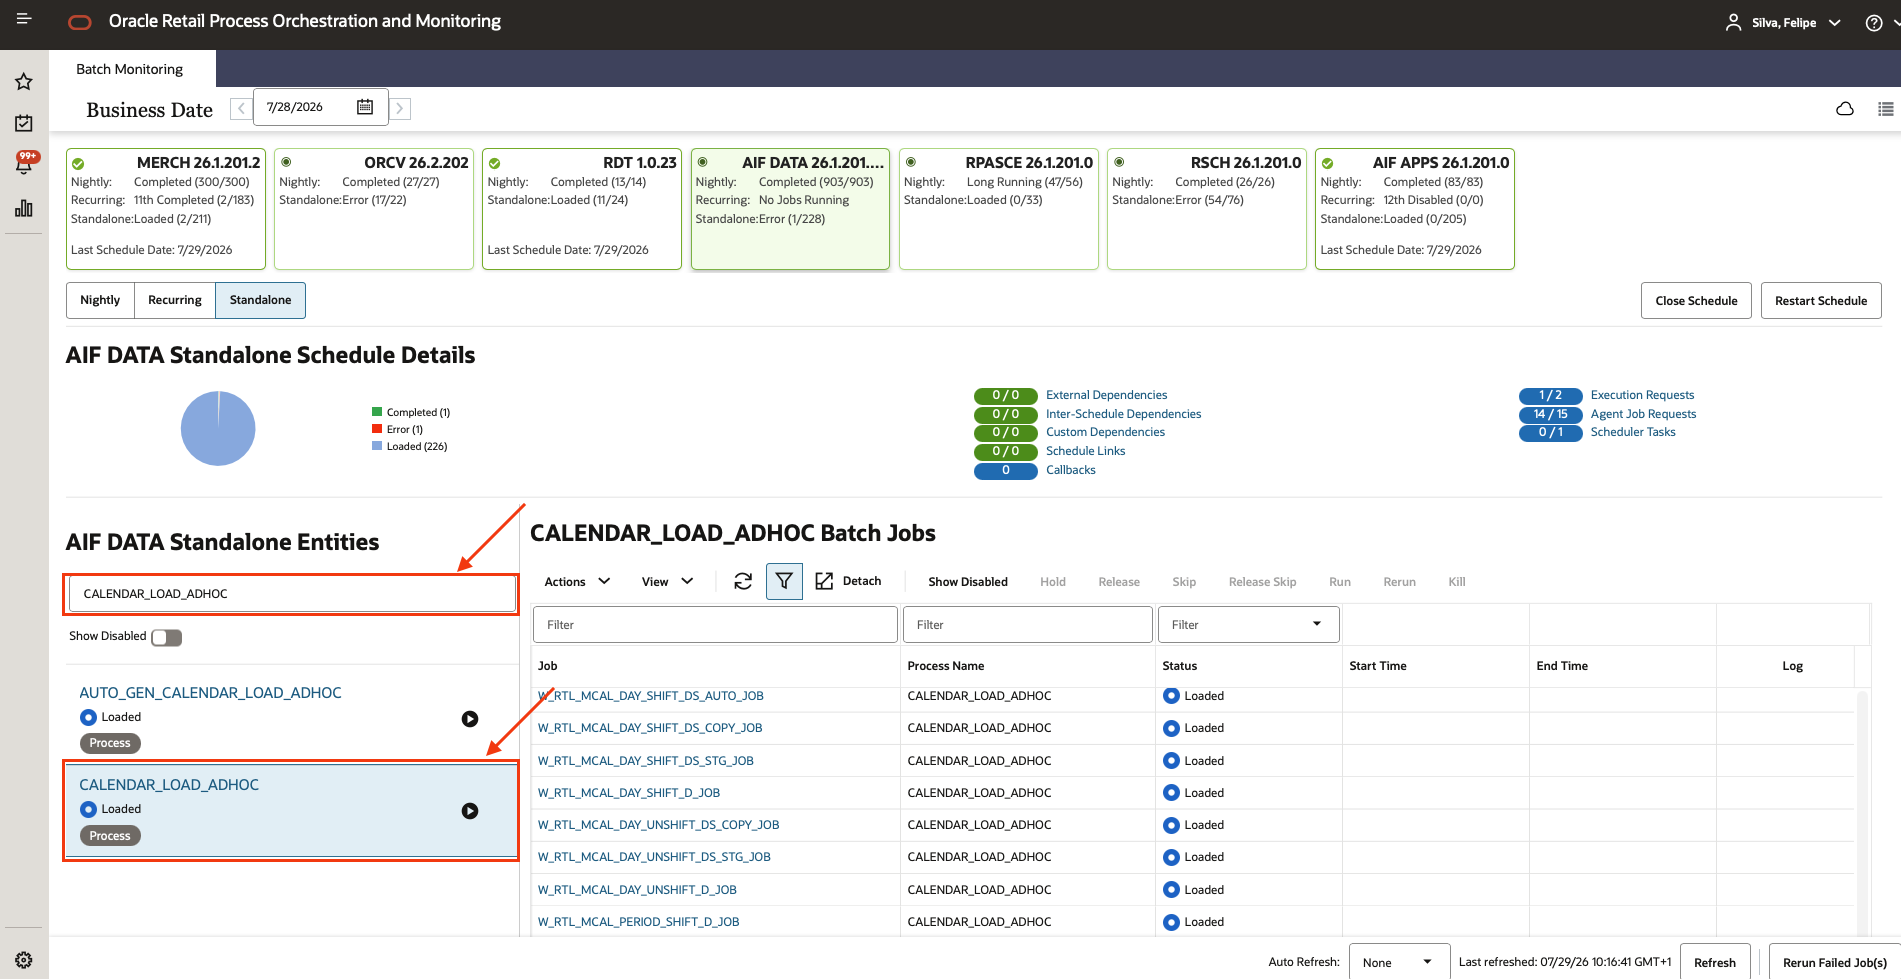Open the Reports bar chart icon
Image resolution: width=1901 pixels, height=979 pixels.
[24, 208]
